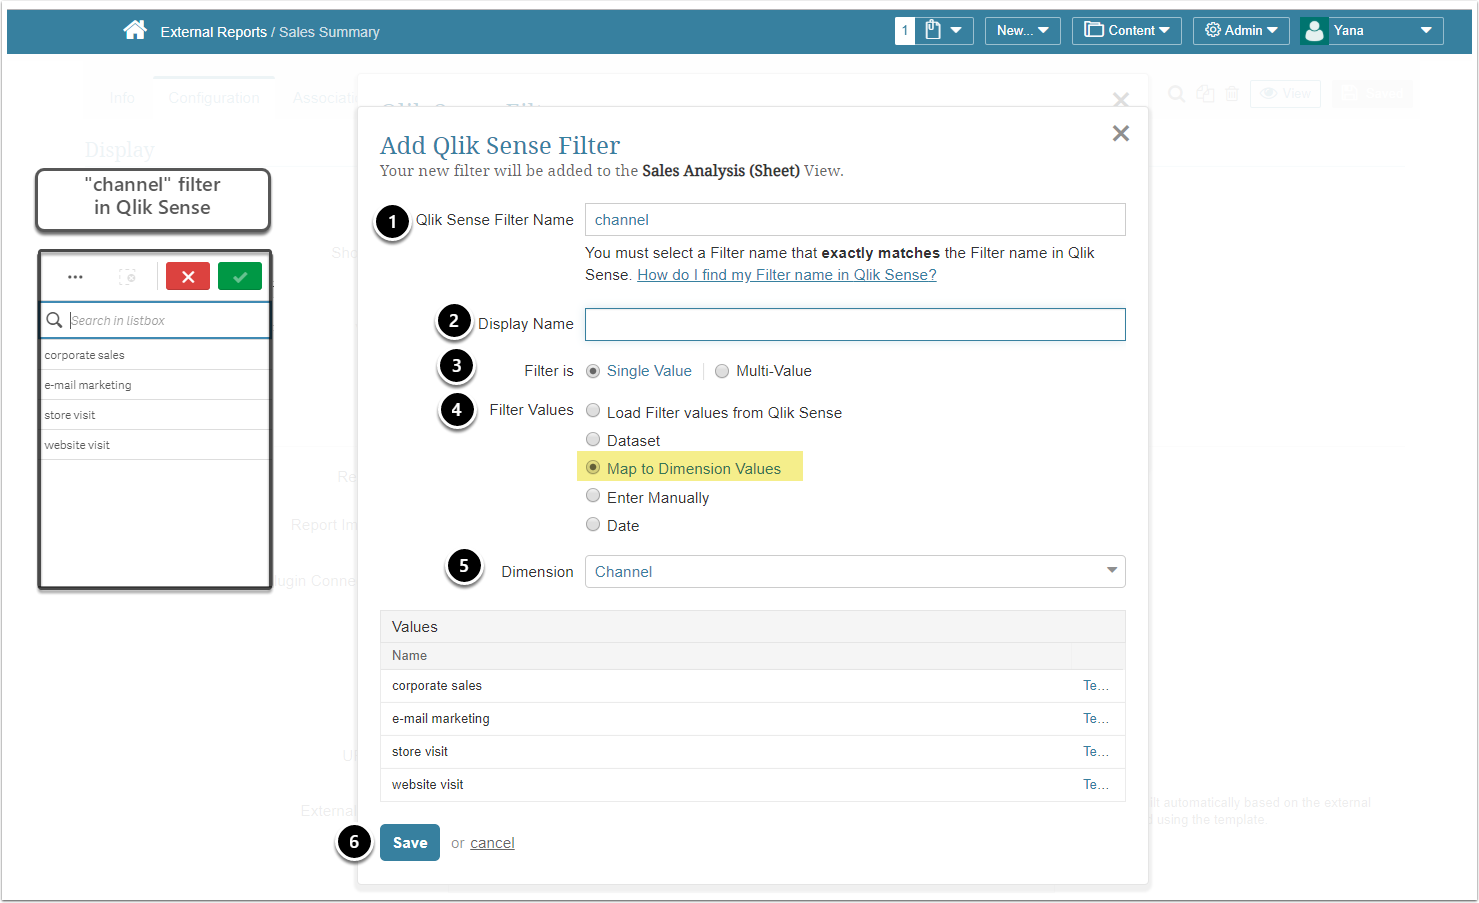
Task: Click the Yana user avatar icon
Action: click(1315, 31)
